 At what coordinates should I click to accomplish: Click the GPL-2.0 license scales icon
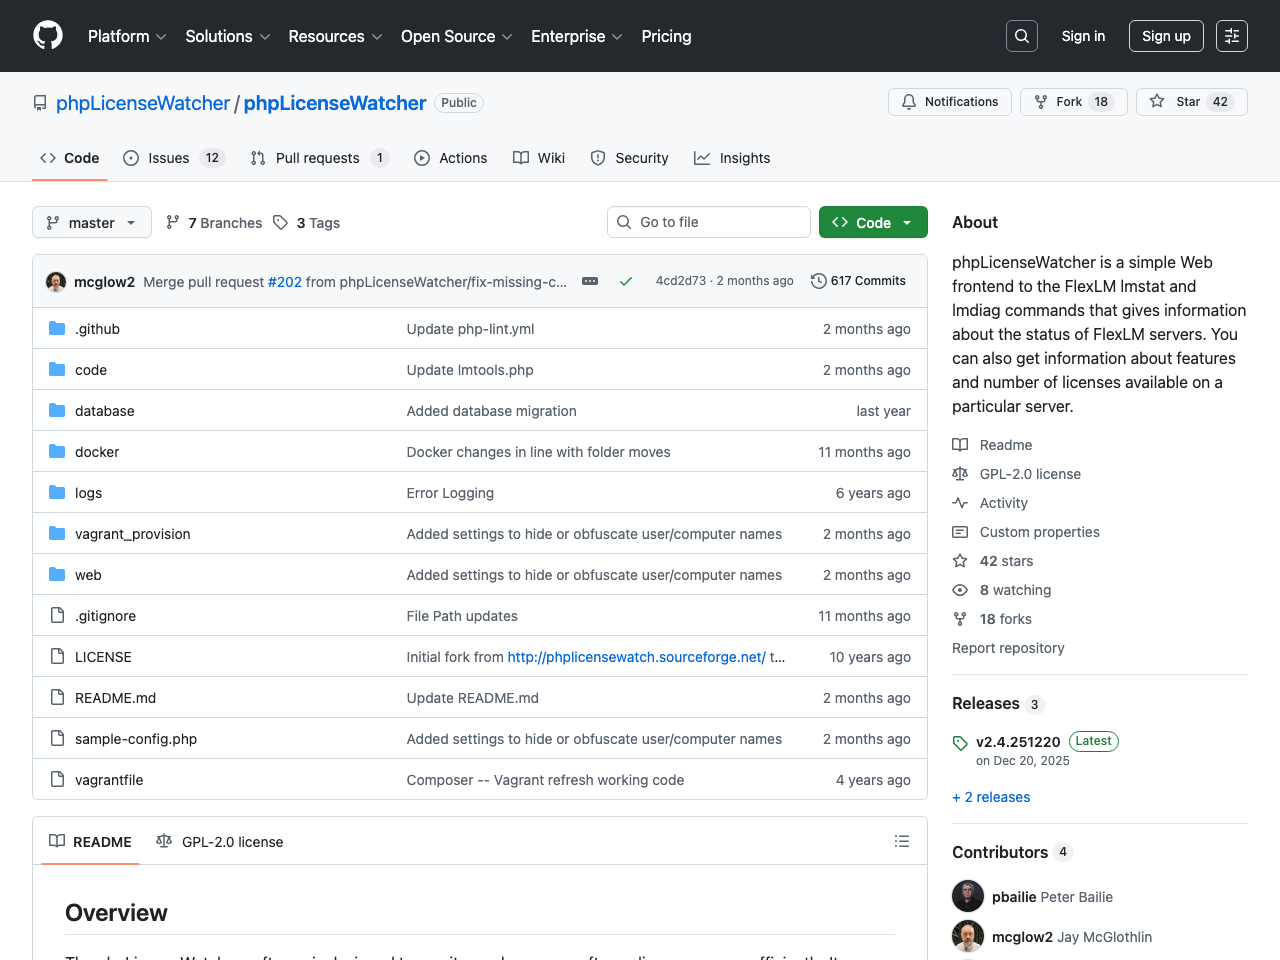tap(959, 473)
